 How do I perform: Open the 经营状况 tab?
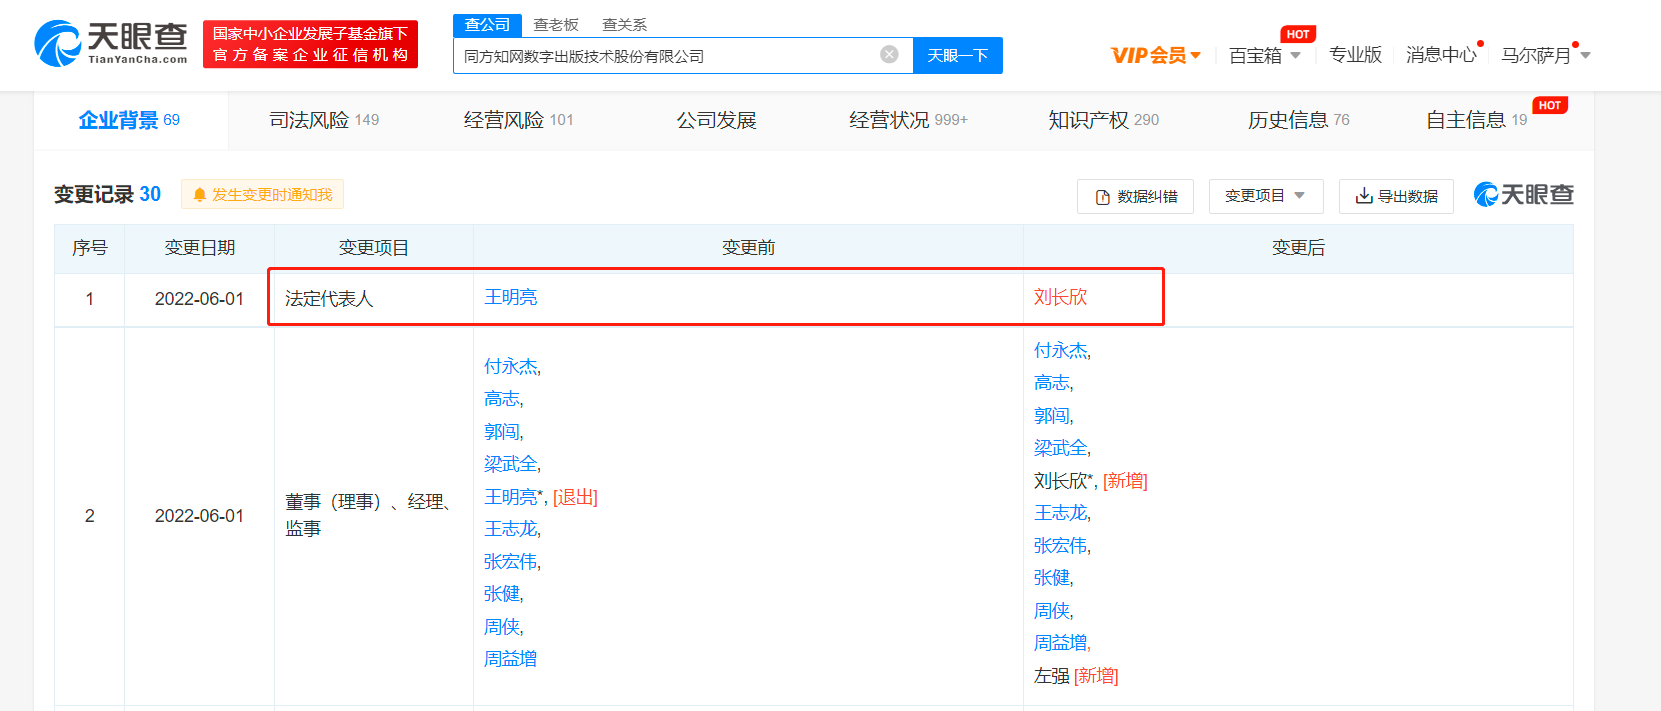(x=908, y=120)
